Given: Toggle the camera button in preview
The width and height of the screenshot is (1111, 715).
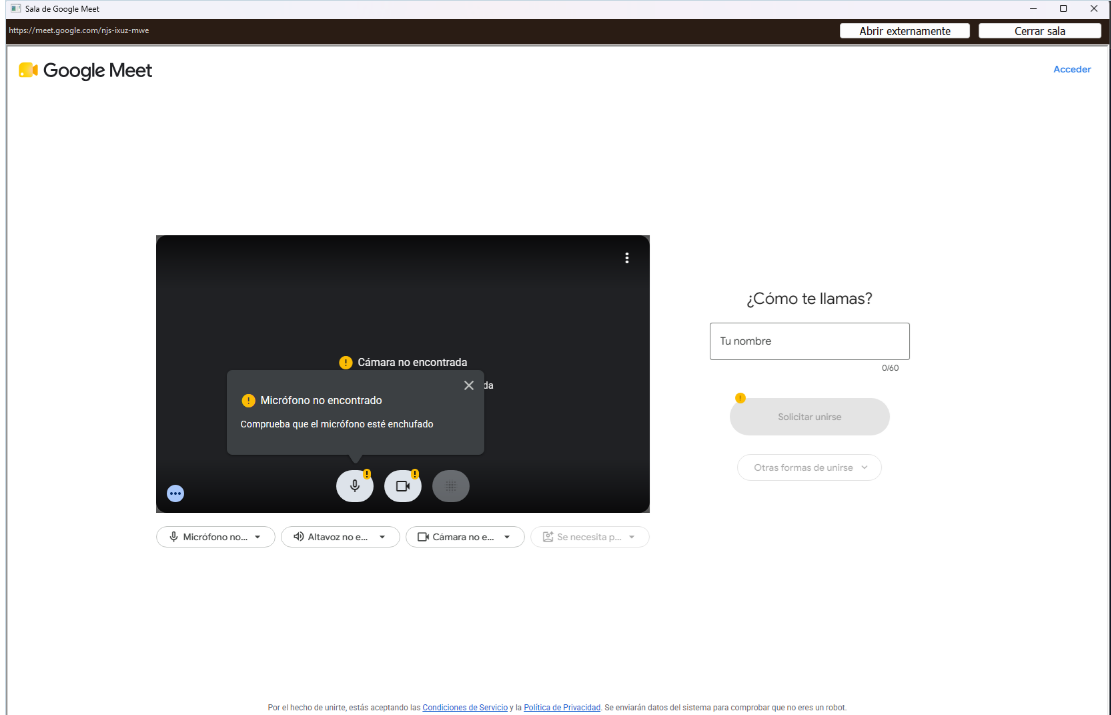Looking at the screenshot, I should click(x=402, y=486).
